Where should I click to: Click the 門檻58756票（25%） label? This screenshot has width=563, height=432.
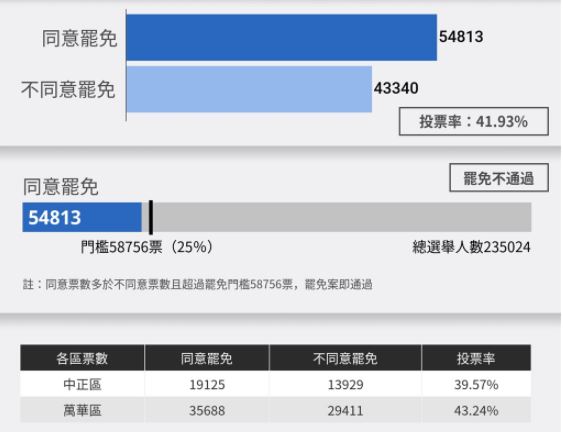point(147,247)
